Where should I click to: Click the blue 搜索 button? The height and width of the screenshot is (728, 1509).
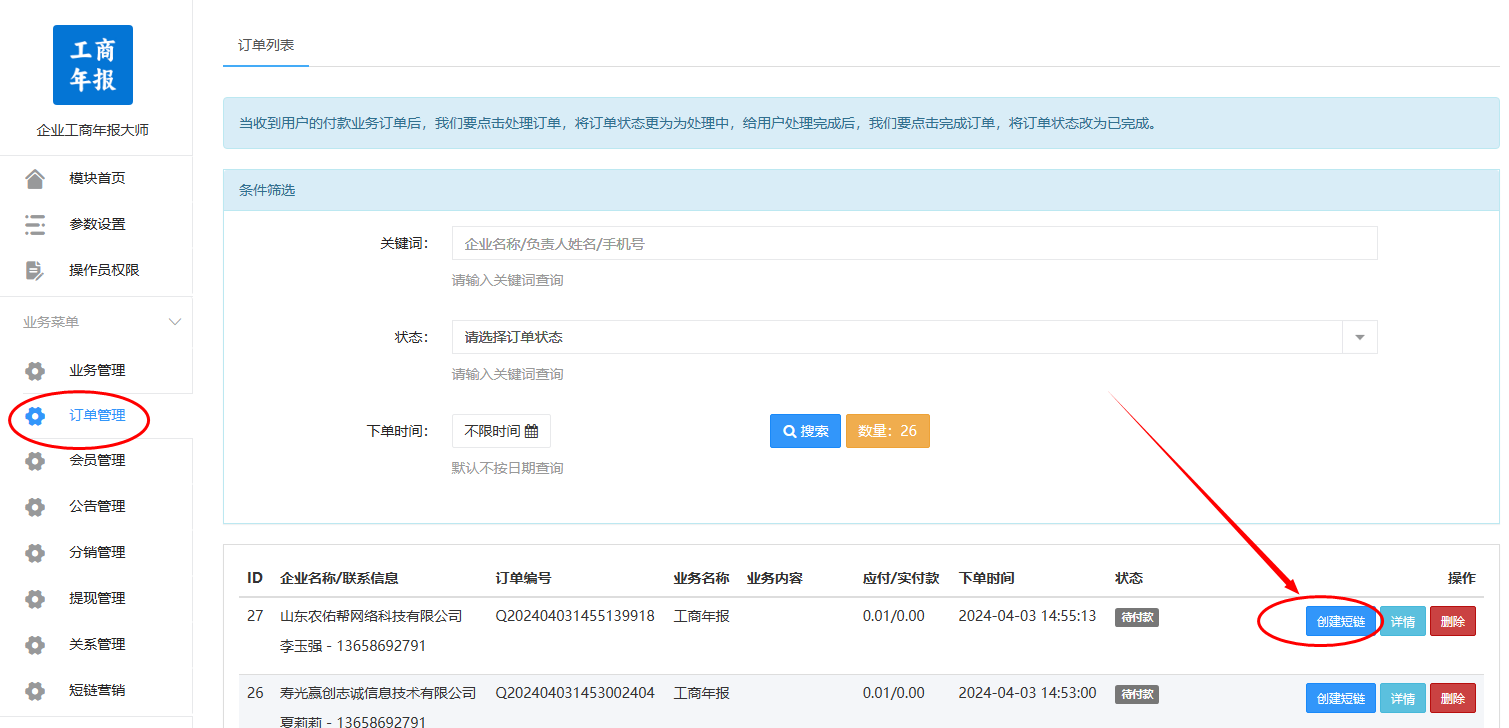point(805,431)
